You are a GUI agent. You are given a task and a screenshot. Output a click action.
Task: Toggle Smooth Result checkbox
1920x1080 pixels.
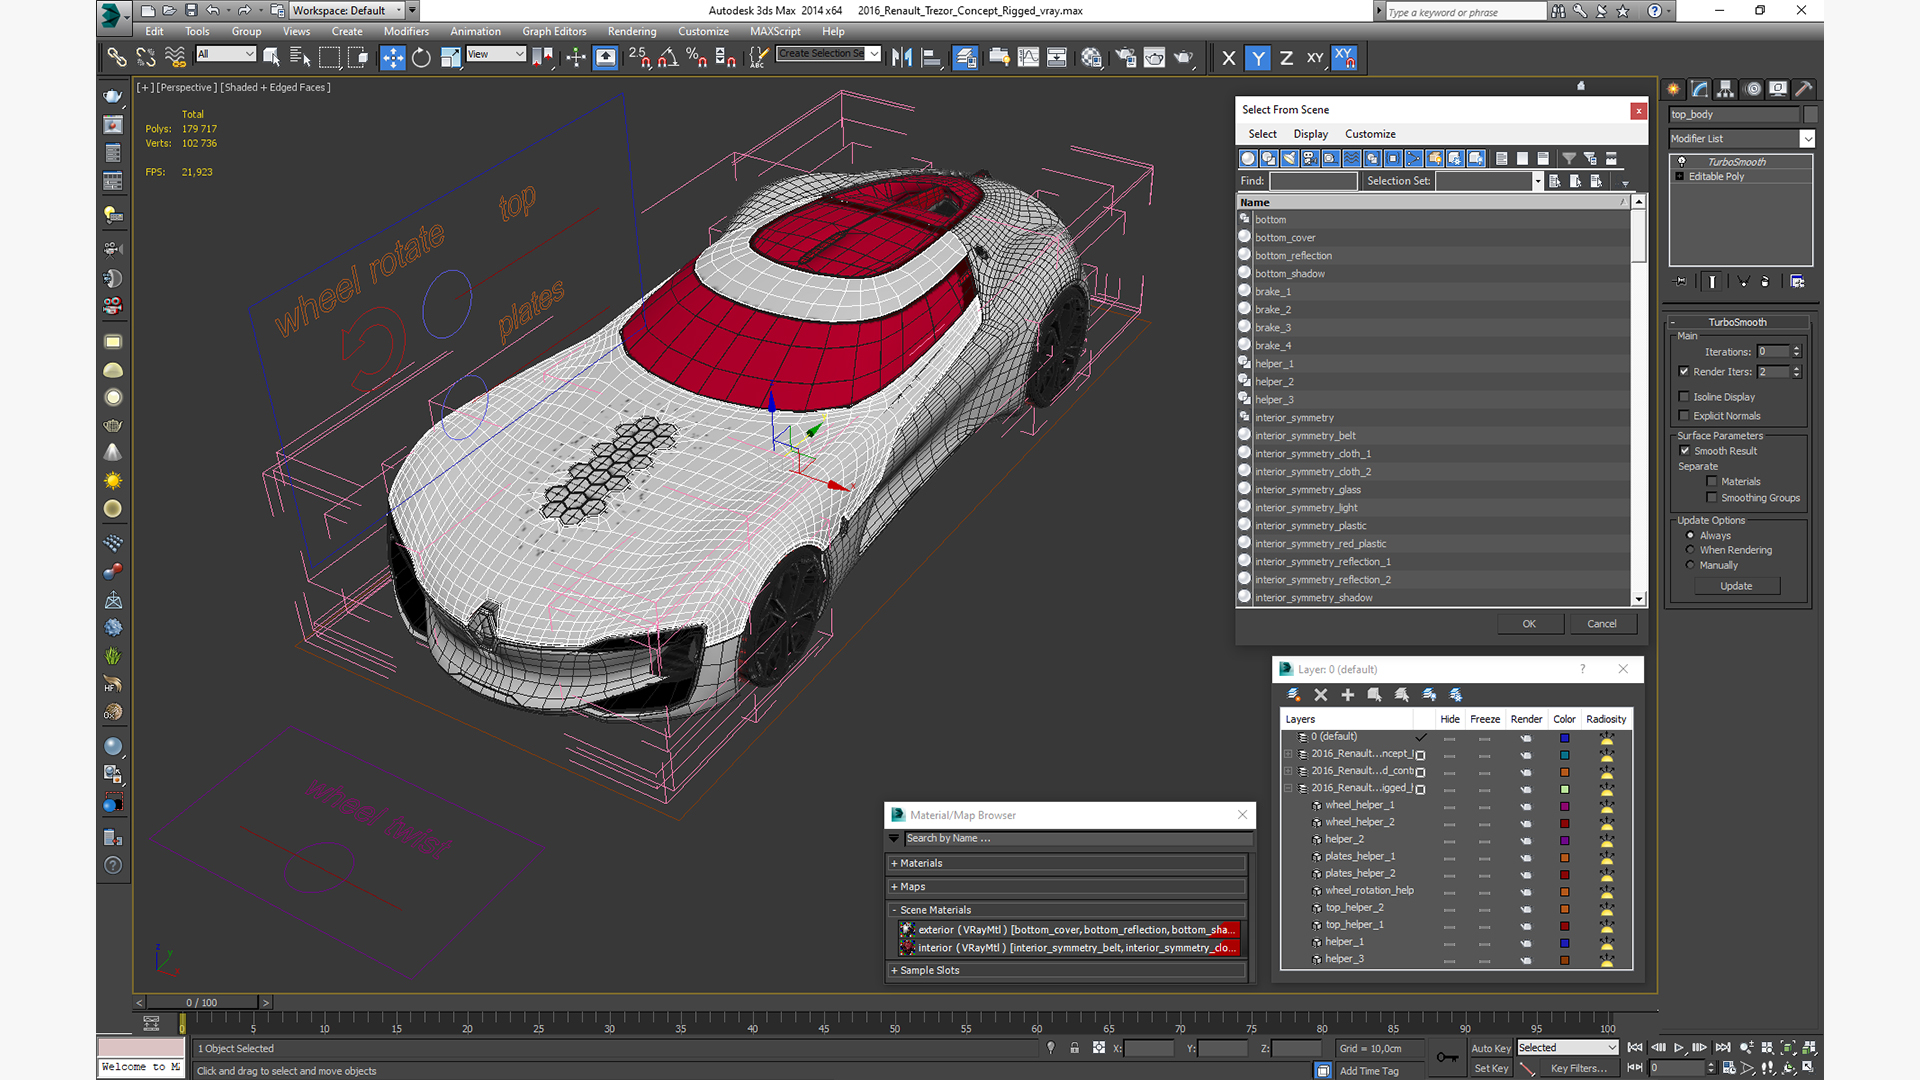coord(1685,451)
